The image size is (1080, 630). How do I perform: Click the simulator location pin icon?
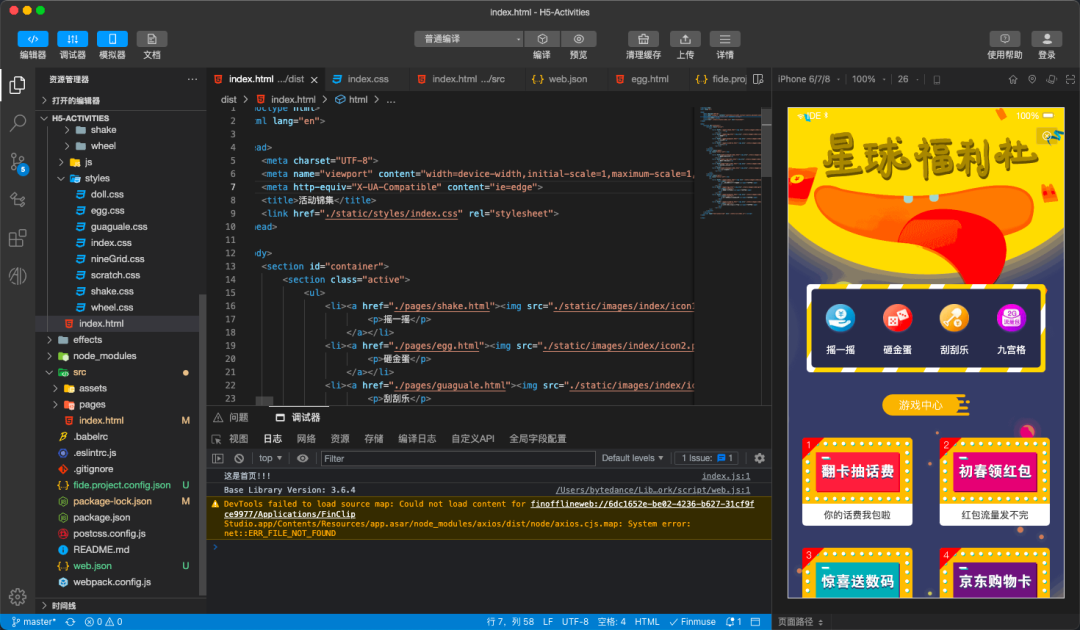tap(1032, 79)
